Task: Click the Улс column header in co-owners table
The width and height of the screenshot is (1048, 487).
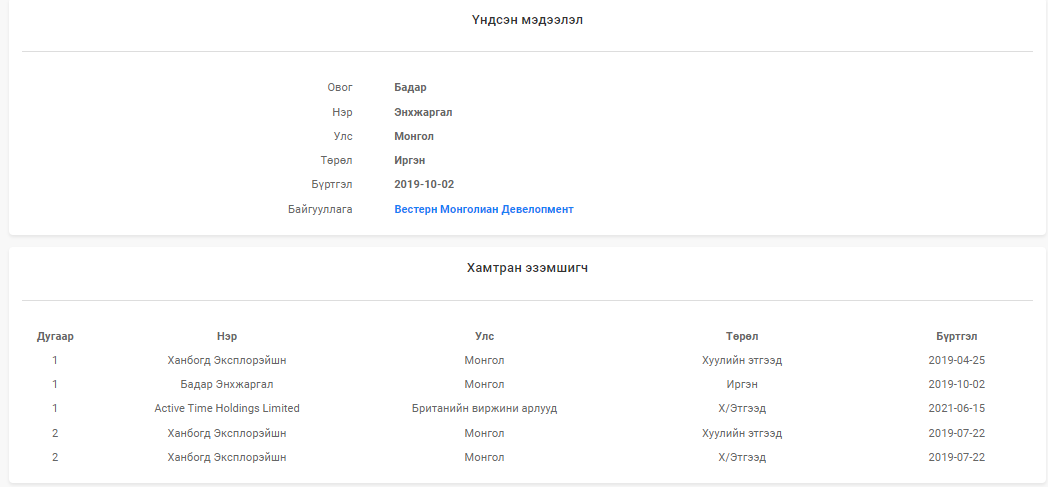Action: (484, 336)
